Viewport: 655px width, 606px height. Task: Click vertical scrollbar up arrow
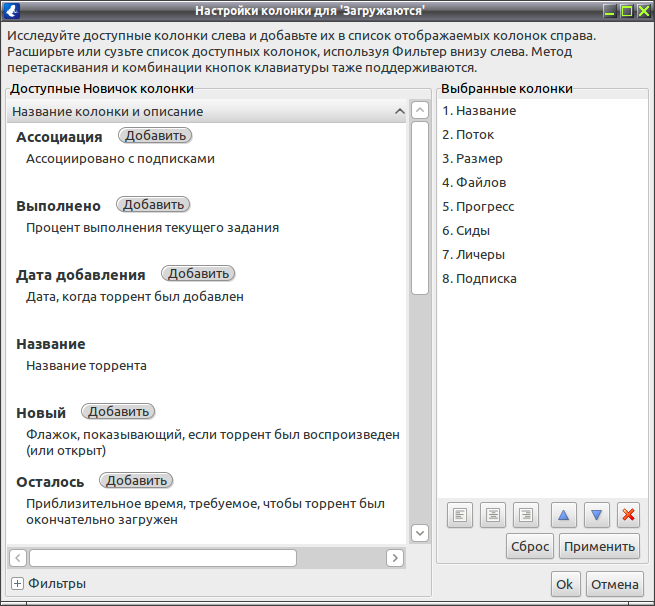coord(420,111)
